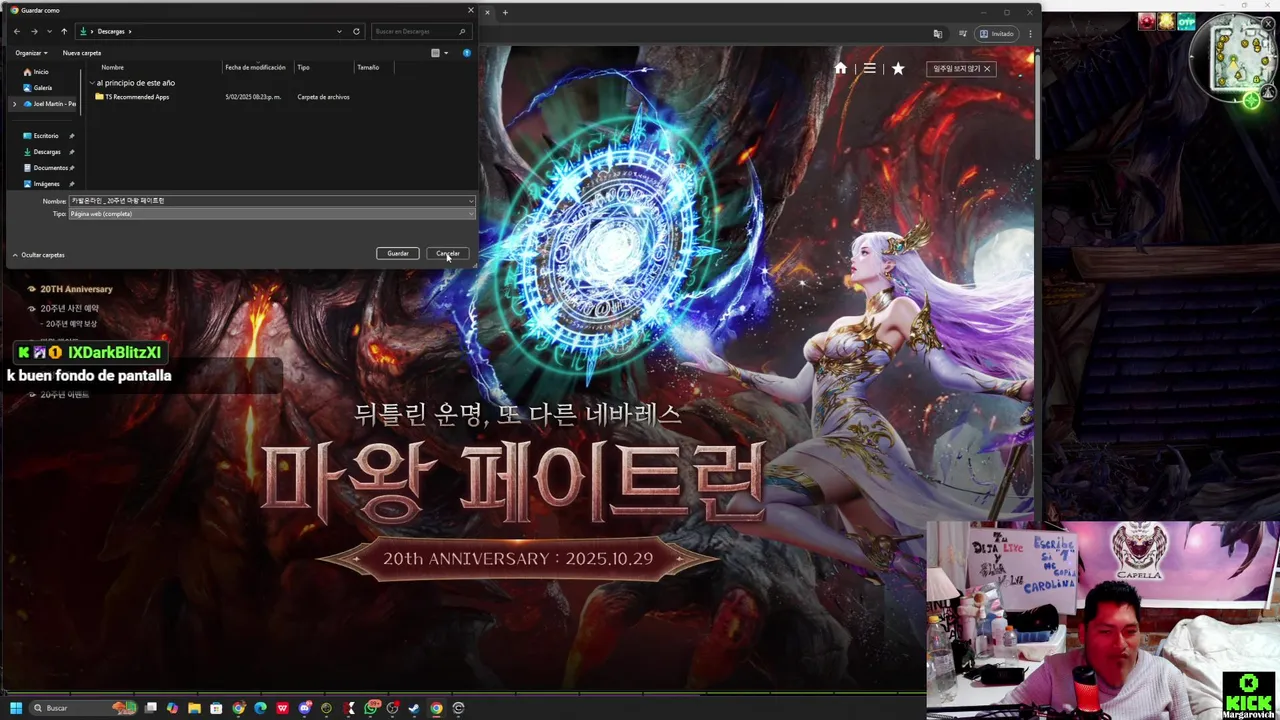Click the Cancelar button
Image resolution: width=1280 pixels, height=720 pixels.
click(448, 253)
